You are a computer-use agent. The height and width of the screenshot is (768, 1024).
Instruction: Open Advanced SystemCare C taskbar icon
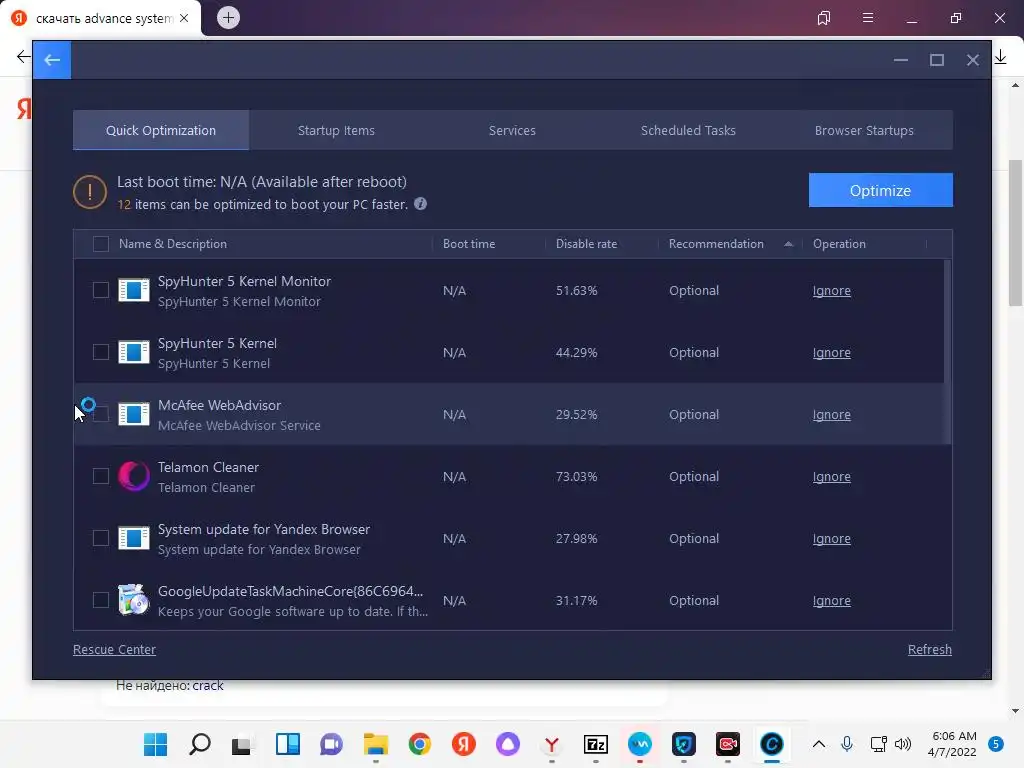click(771, 744)
